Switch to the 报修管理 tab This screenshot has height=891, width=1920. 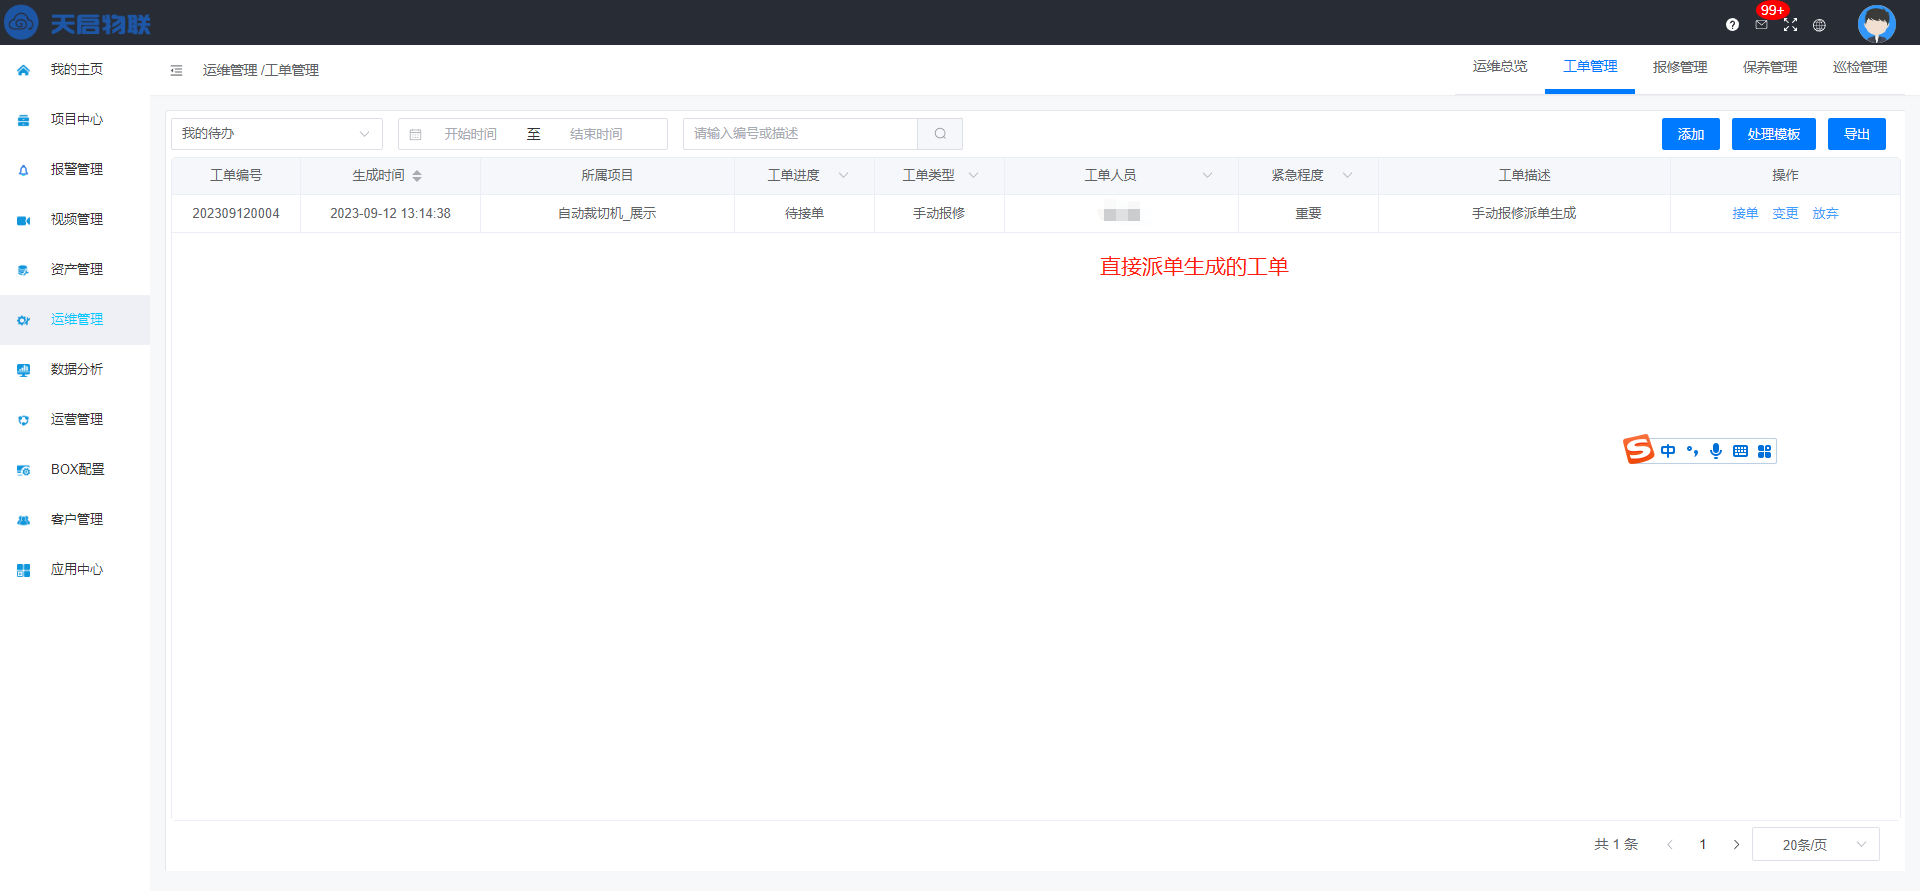pyautogui.click(x=1680, y=67)
